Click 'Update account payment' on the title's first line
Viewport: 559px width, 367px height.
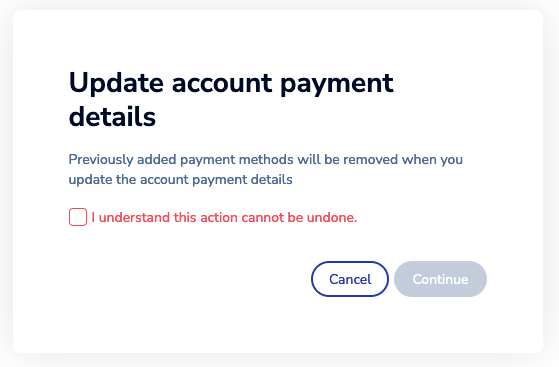pyautogui.click(x=231, y=83)
